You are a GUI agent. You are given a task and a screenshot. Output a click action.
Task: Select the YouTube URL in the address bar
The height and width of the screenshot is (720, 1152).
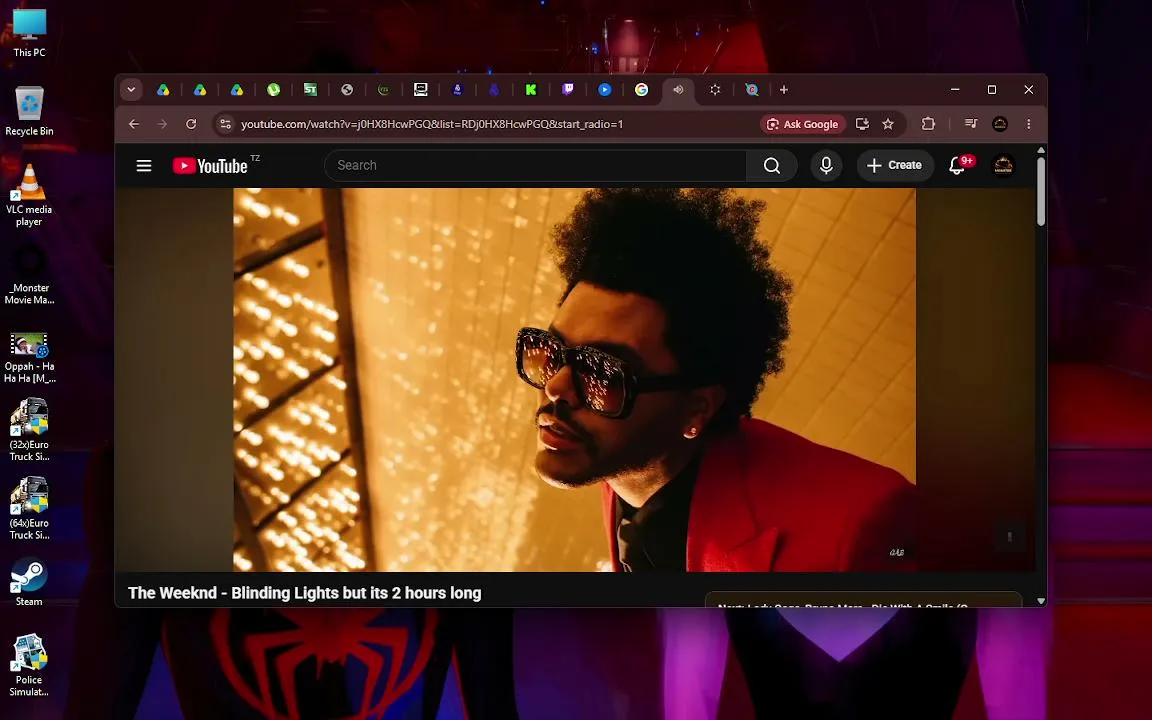[432, 124]
